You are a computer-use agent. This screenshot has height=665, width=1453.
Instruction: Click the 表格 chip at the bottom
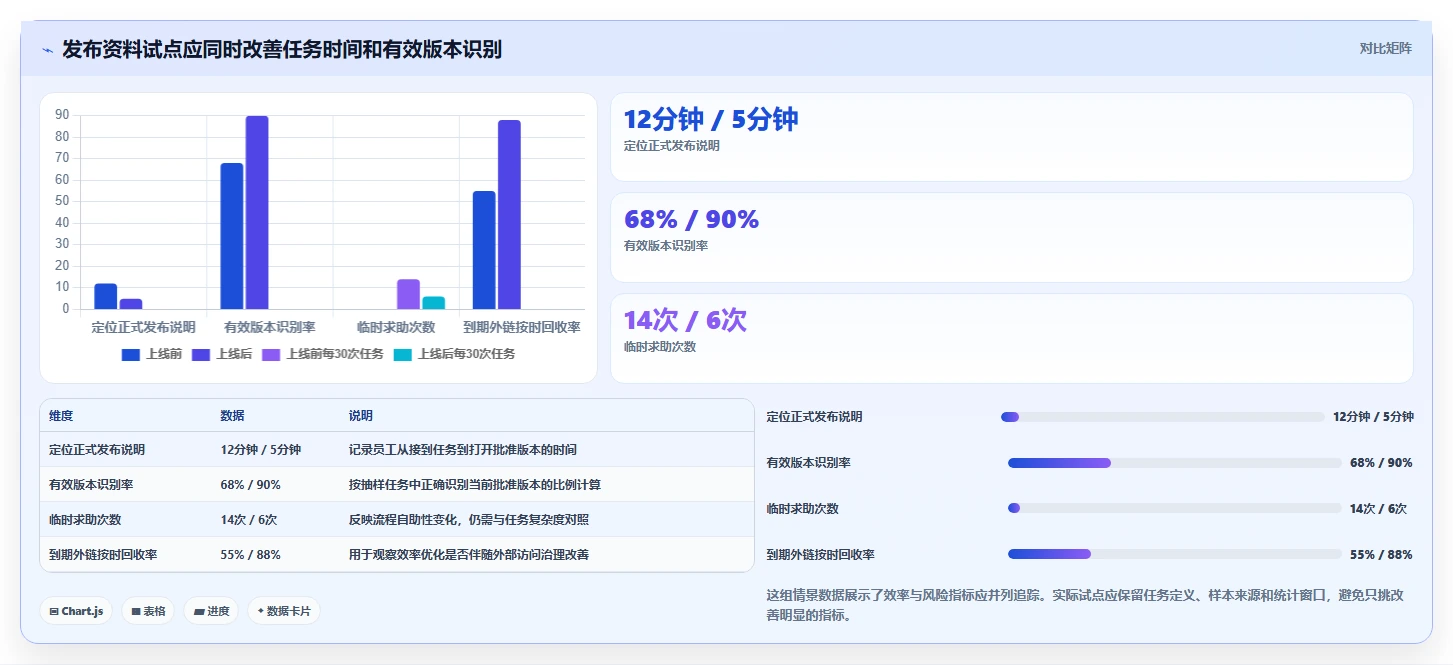148,611
